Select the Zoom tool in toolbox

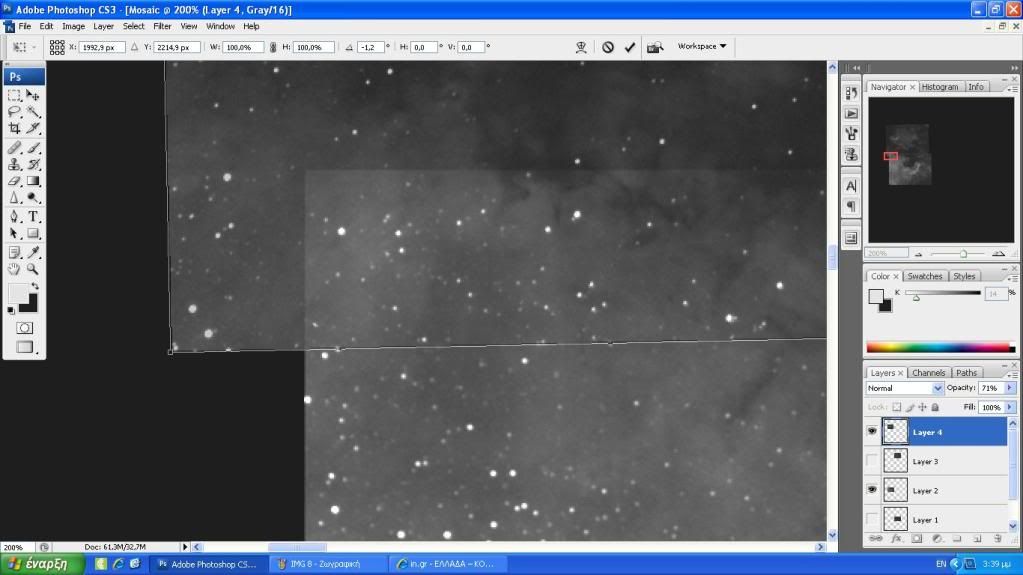(33, 269)
